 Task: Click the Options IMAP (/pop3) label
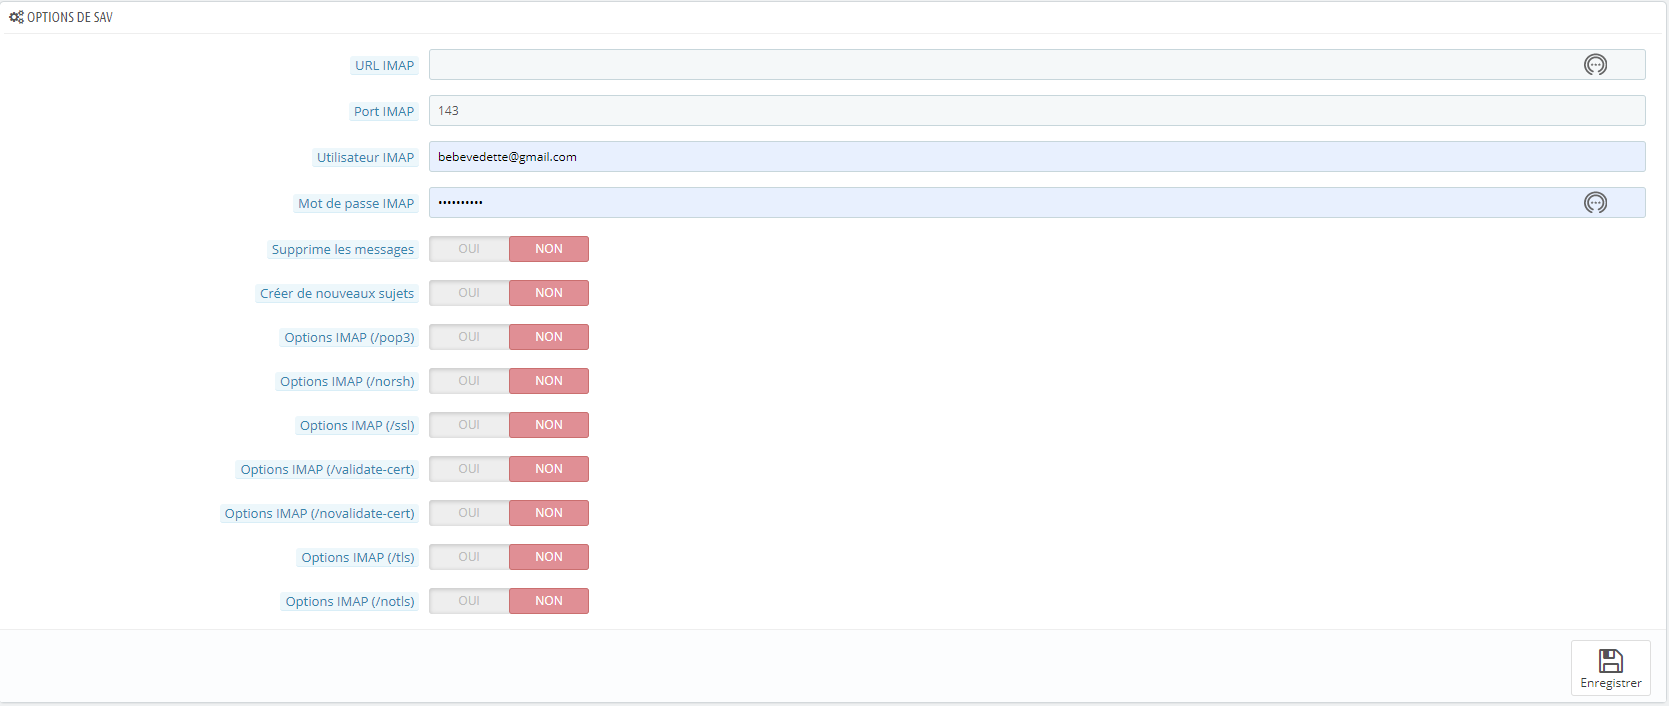click(x=349, y=338)
